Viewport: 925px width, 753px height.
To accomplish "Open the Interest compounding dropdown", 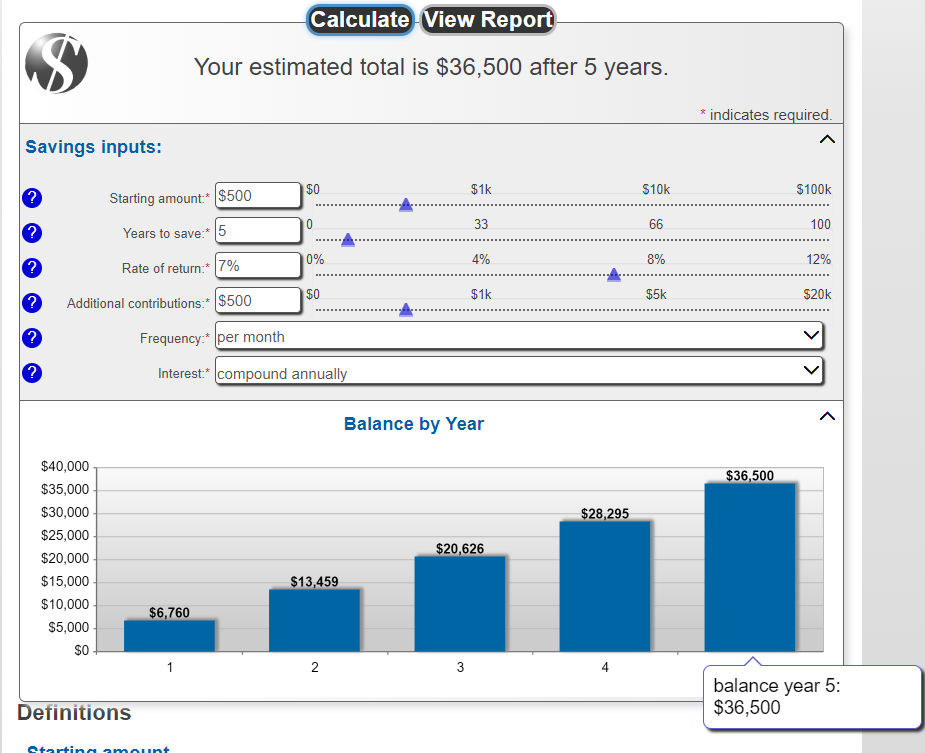I will pyautogui.click(x=519, y=372).
